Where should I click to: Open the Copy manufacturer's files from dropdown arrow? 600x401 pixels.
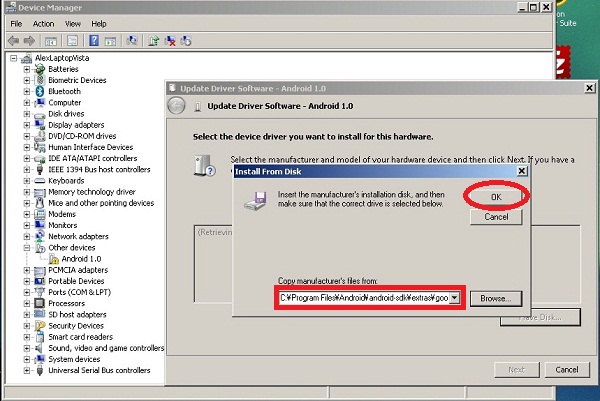(454, 298)
